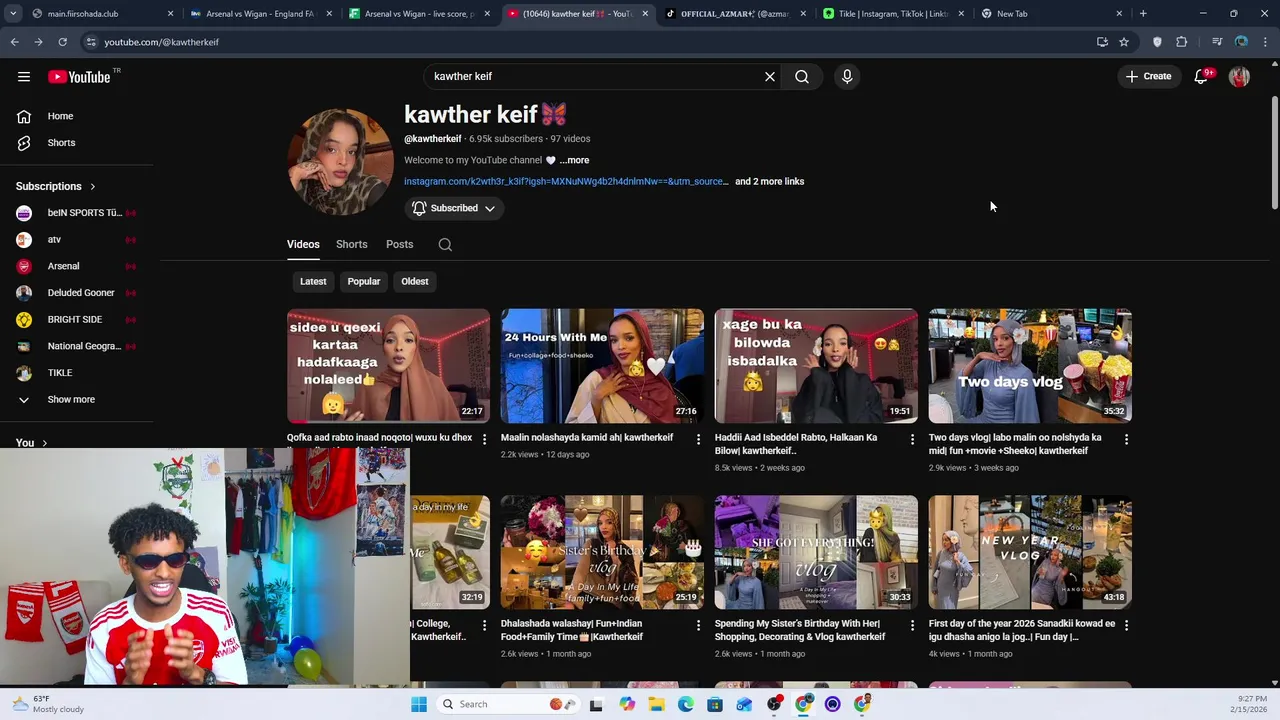Open a new browser tab with plus
Image resolution: width=1280 pixels, height=720 pixels.
[x=1143, y=14]
